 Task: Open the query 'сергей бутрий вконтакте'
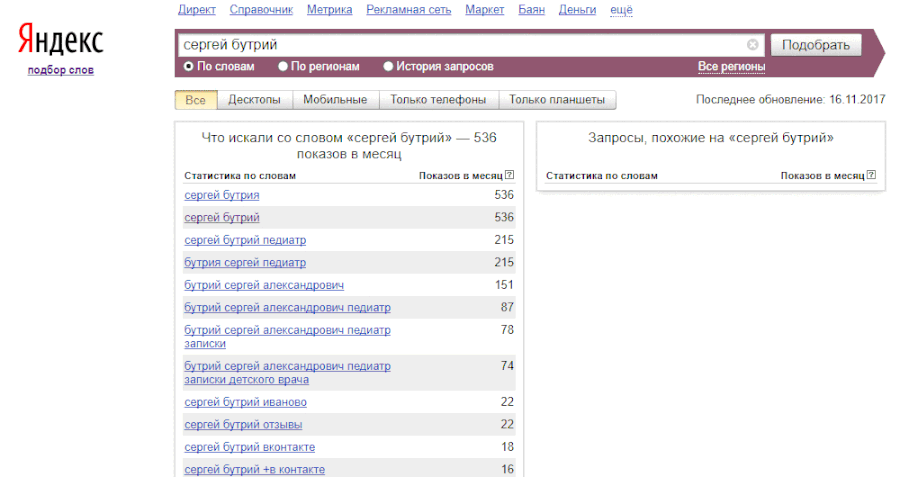250,447
